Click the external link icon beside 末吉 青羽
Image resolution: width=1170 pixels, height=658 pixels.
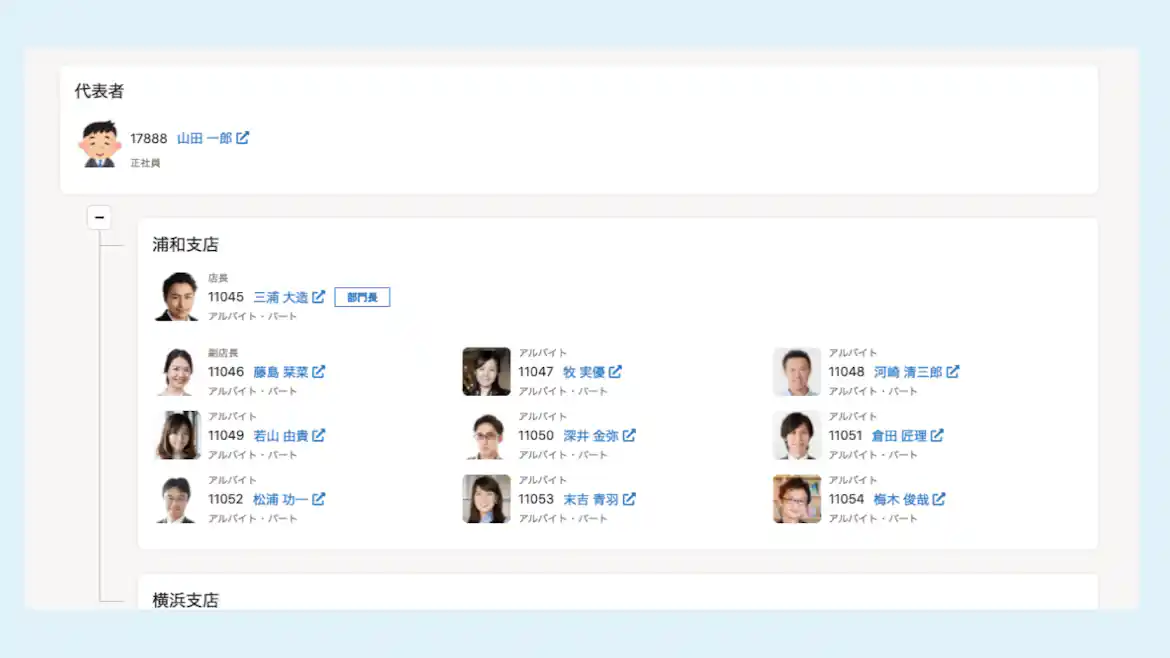pyautogui.click(x=631, y=500)
